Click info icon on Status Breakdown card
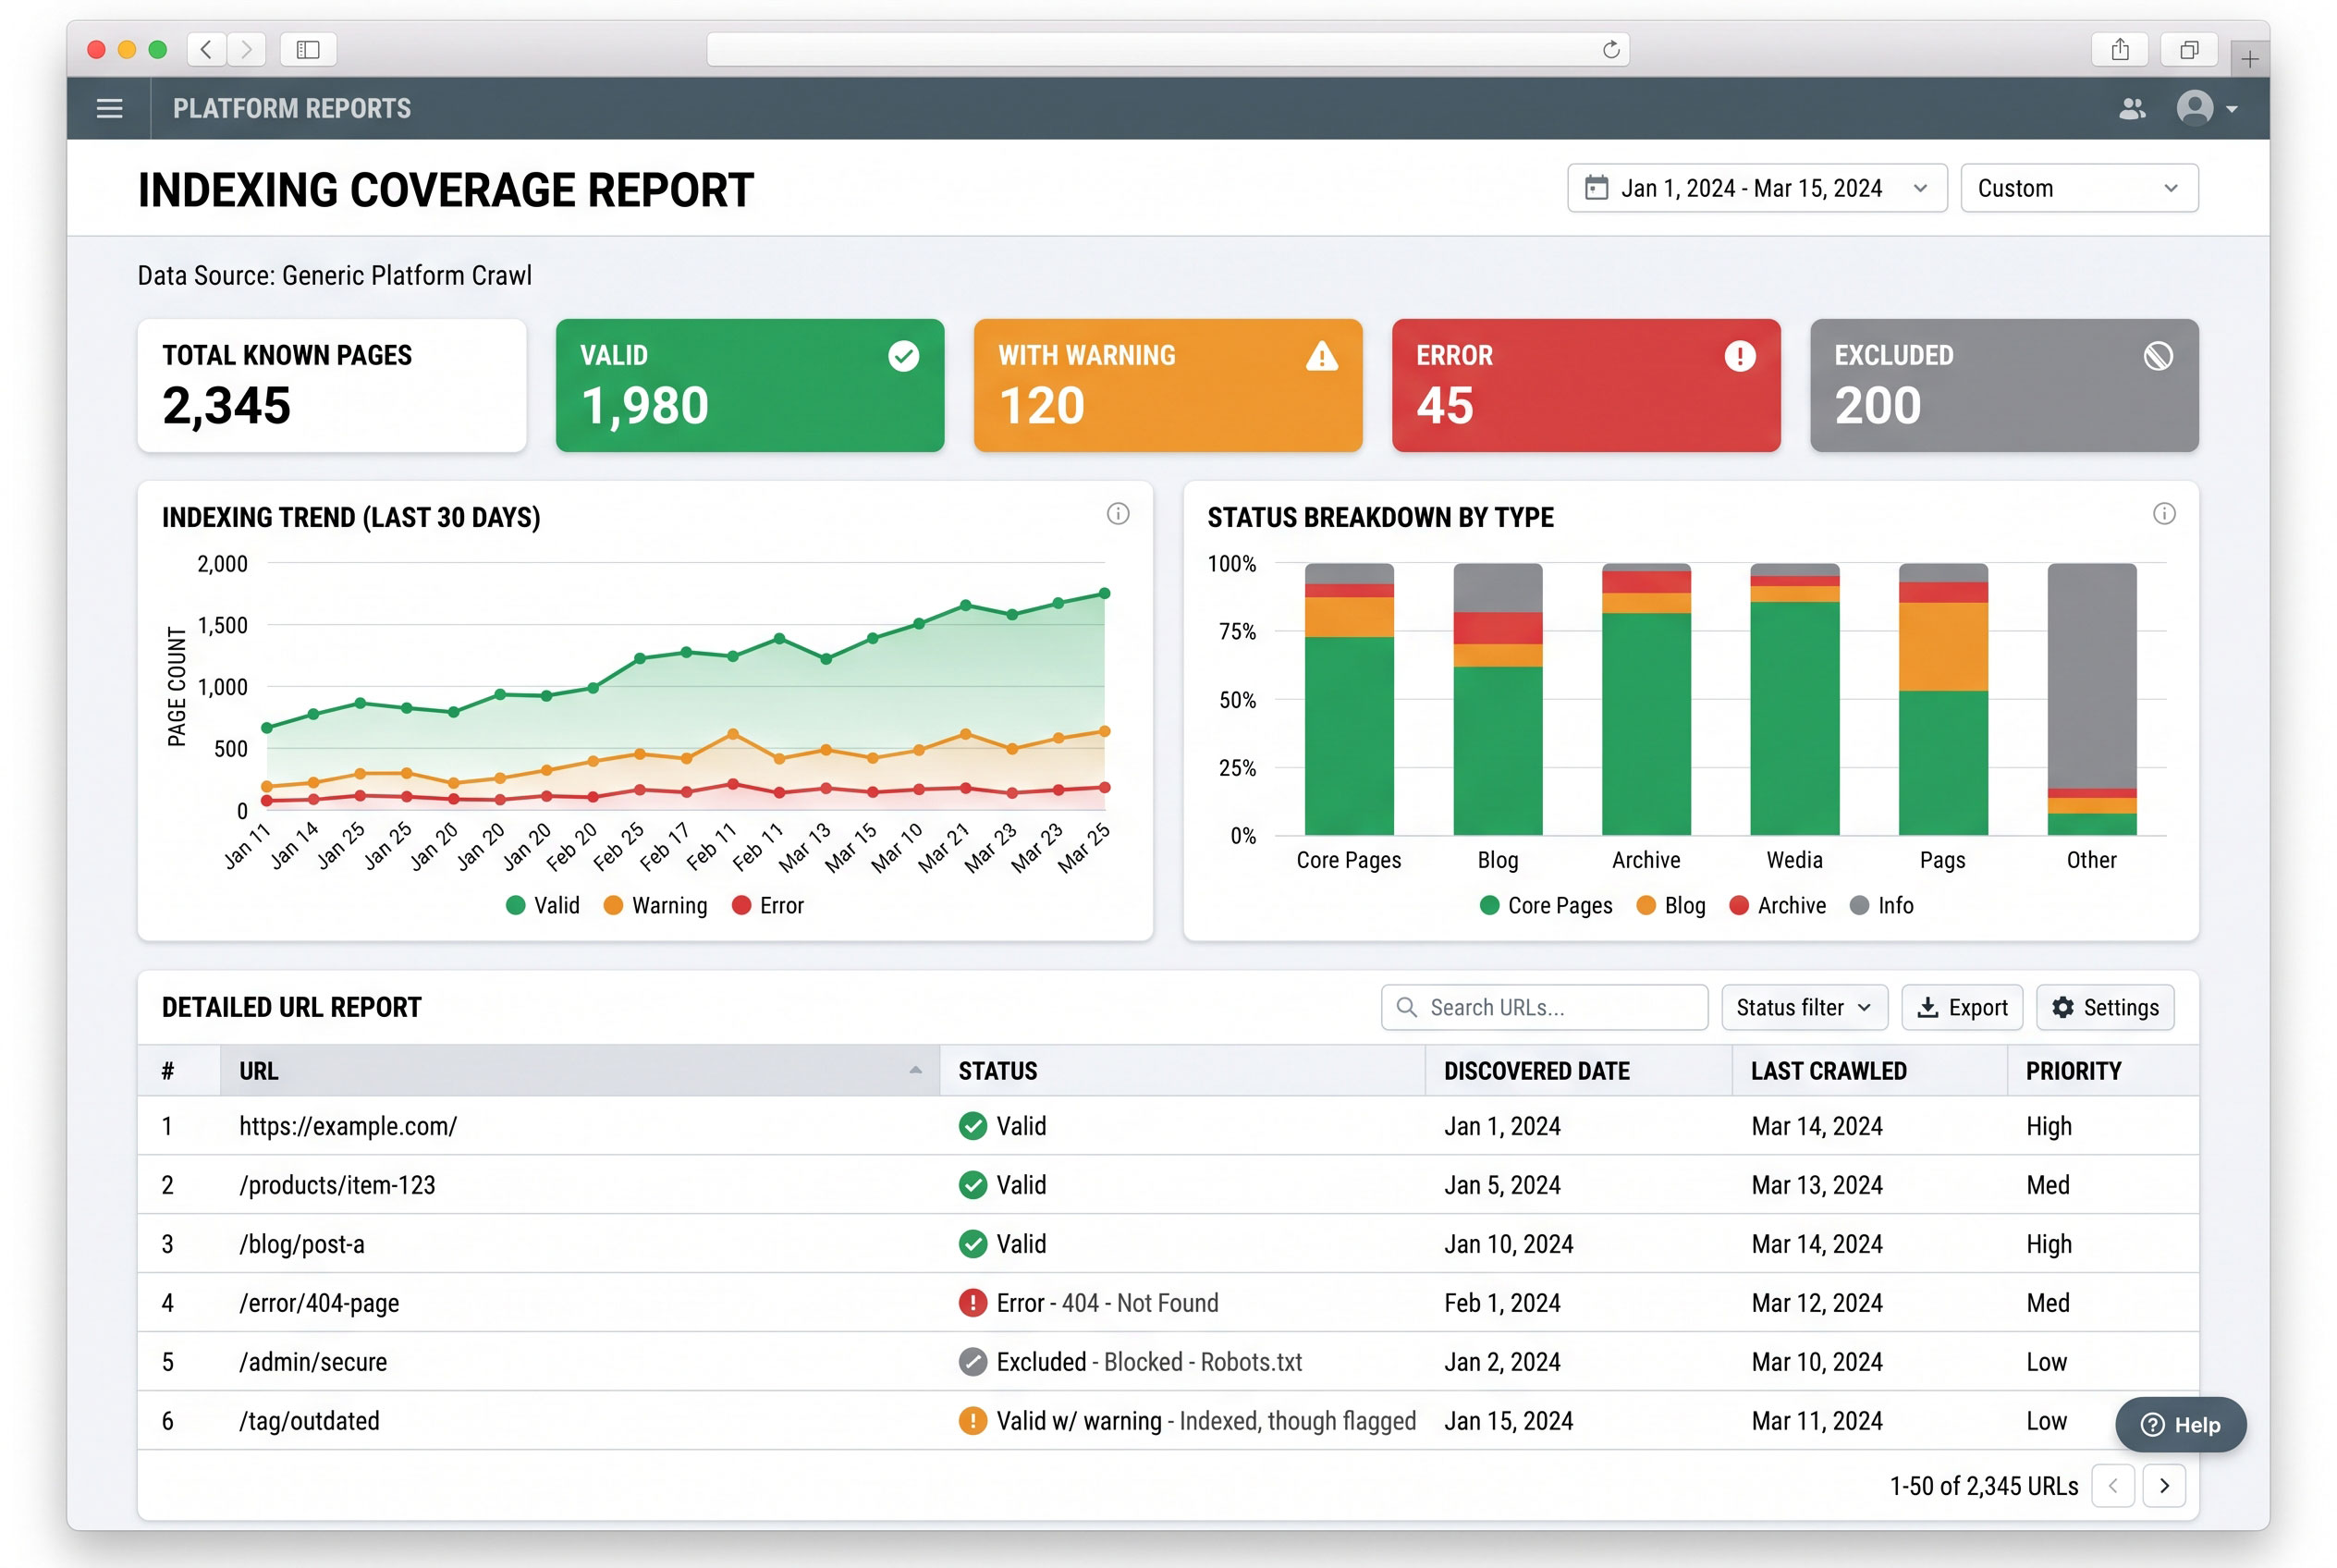This screenshot has width=2337, height=1568. coord(2163,514)
